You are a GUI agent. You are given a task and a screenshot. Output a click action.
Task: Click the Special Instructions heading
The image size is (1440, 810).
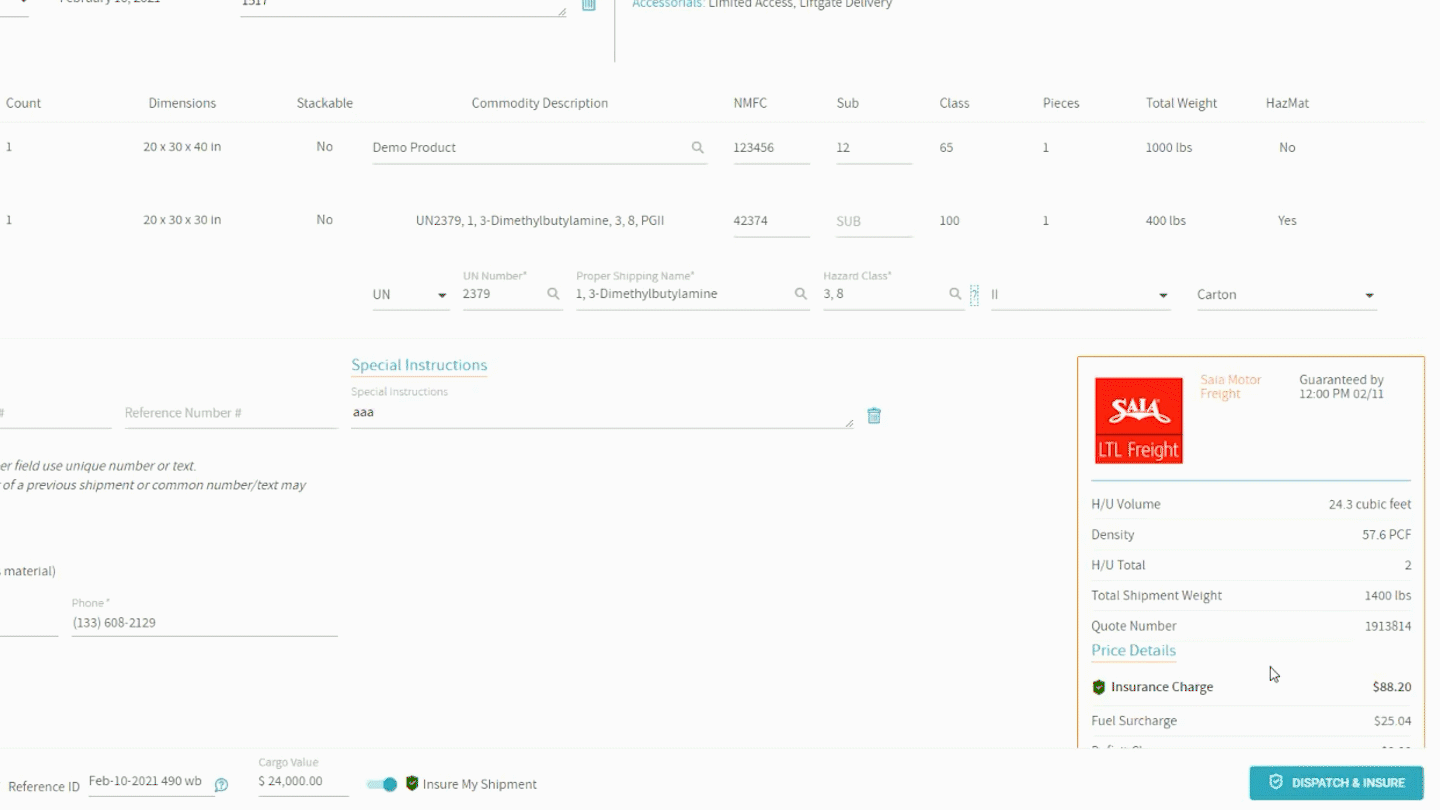(x=419, y=365)
